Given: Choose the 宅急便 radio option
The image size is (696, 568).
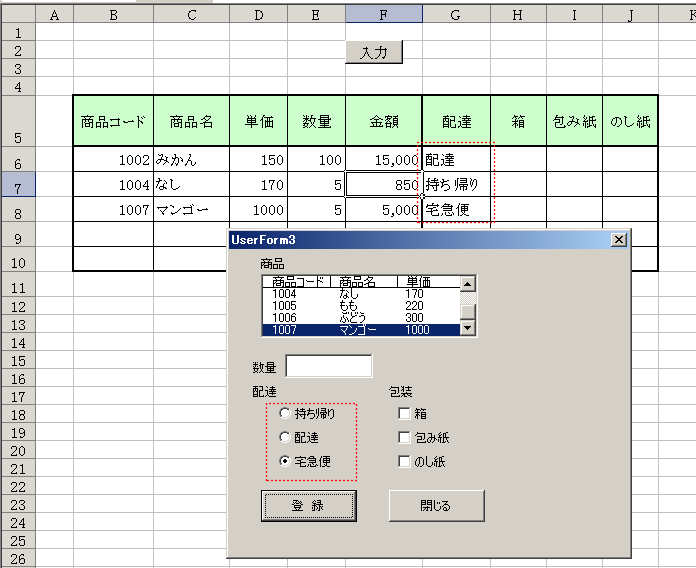Looking at the screenshot, I should click(x=286, y=461).
